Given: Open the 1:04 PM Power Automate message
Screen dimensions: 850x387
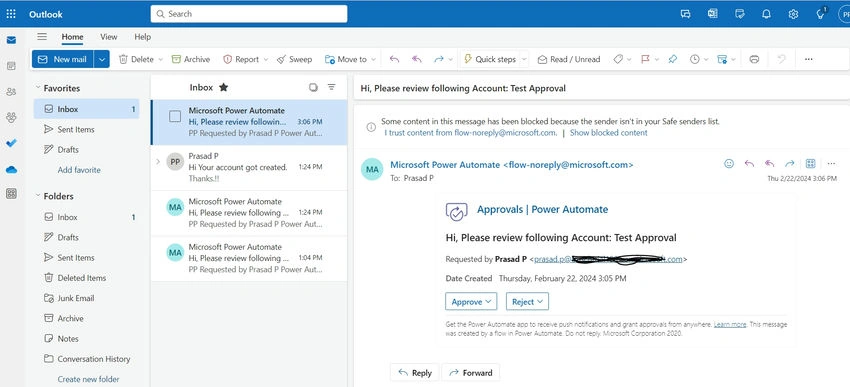Looking at the screenshot, I should 249,259.
